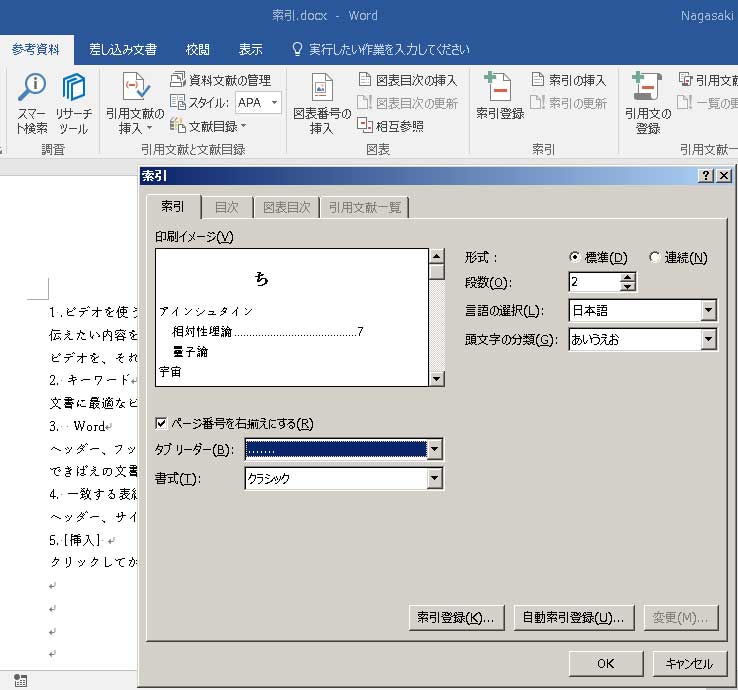
Task: Select the Run-in (連続) format radio button
Action: click(x=654, y=257)
